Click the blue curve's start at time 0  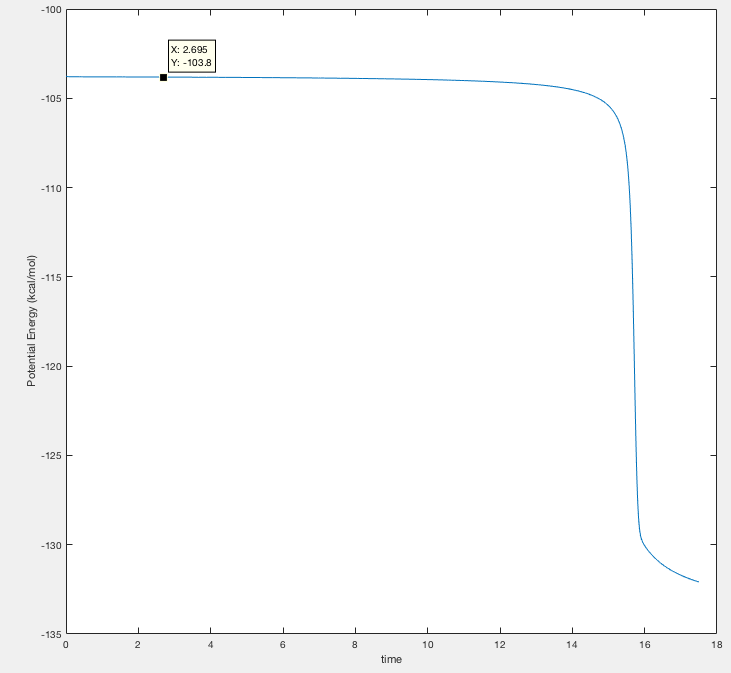67,76
